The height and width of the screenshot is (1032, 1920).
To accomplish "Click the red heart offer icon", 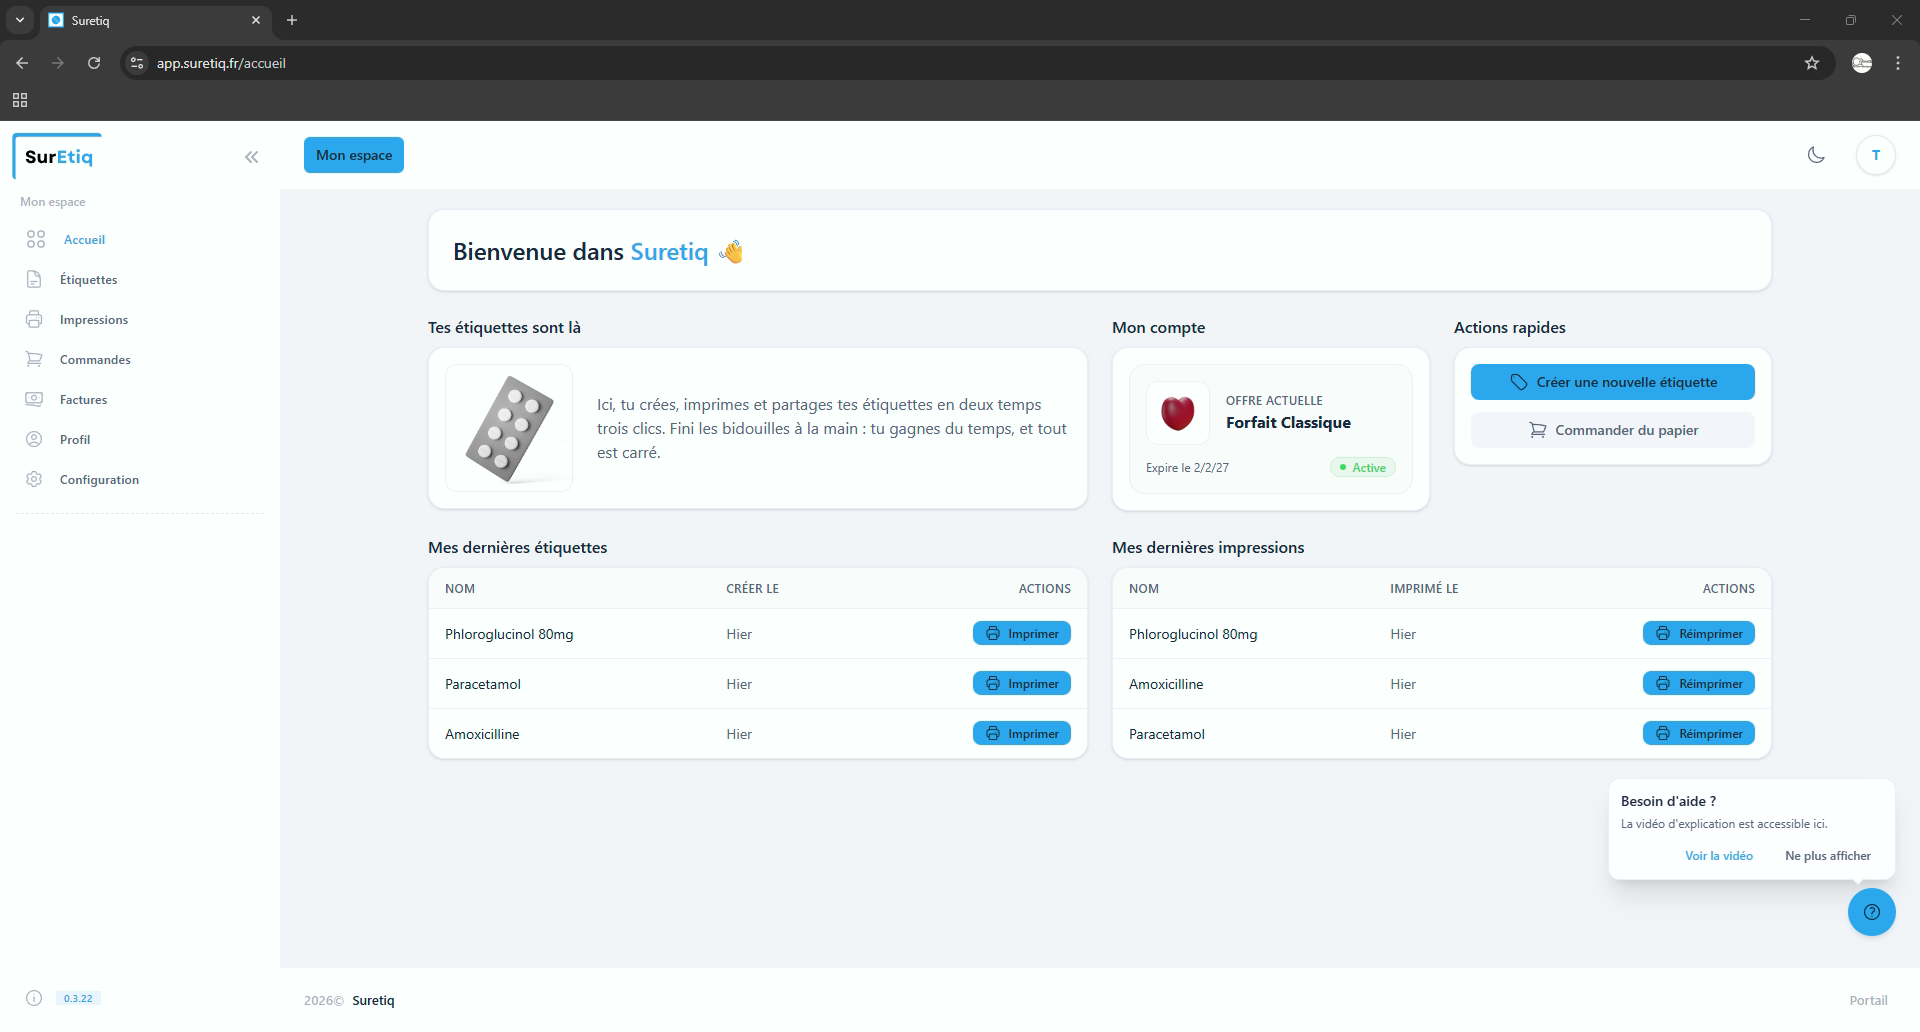I will tap(1178, 413).
